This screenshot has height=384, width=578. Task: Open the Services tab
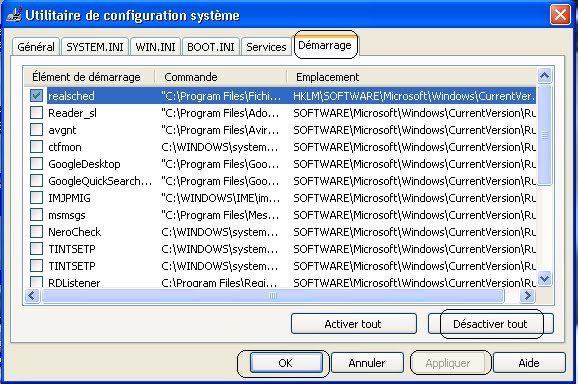point(266,47)
